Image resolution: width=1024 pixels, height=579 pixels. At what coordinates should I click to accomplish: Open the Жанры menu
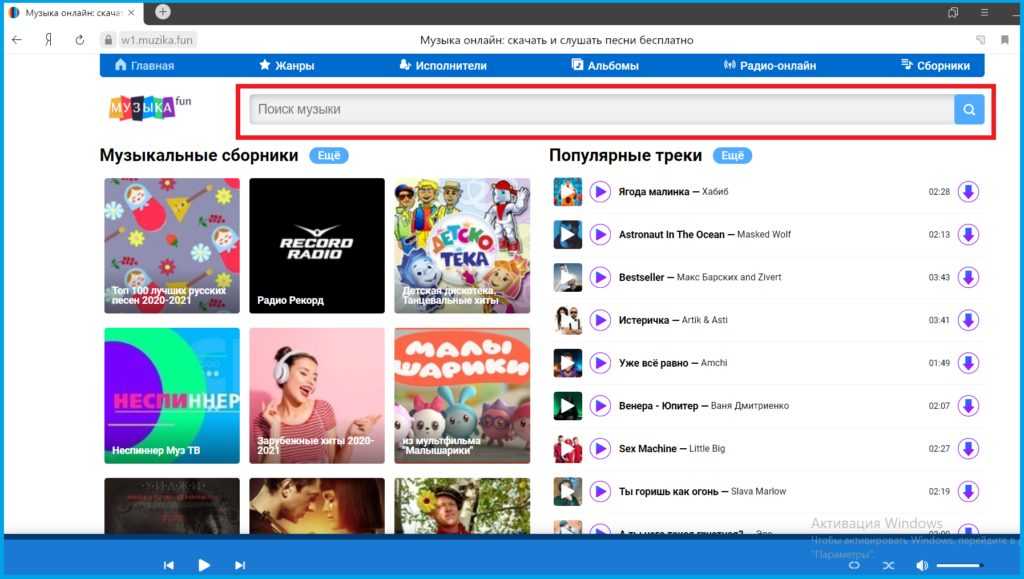(286, 66)
